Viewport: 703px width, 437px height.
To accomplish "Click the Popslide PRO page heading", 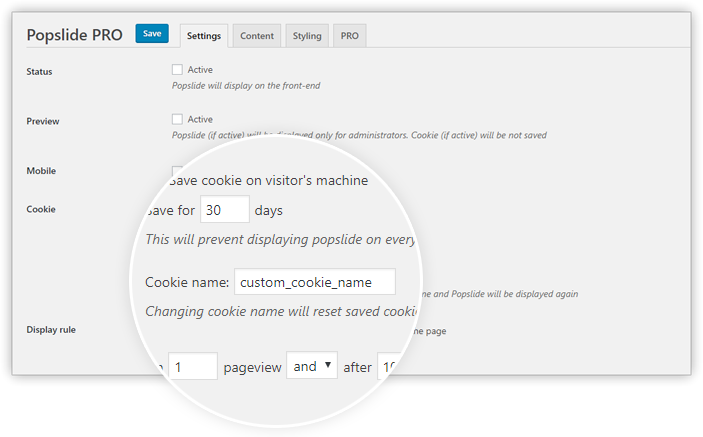I will click(74, 35).
